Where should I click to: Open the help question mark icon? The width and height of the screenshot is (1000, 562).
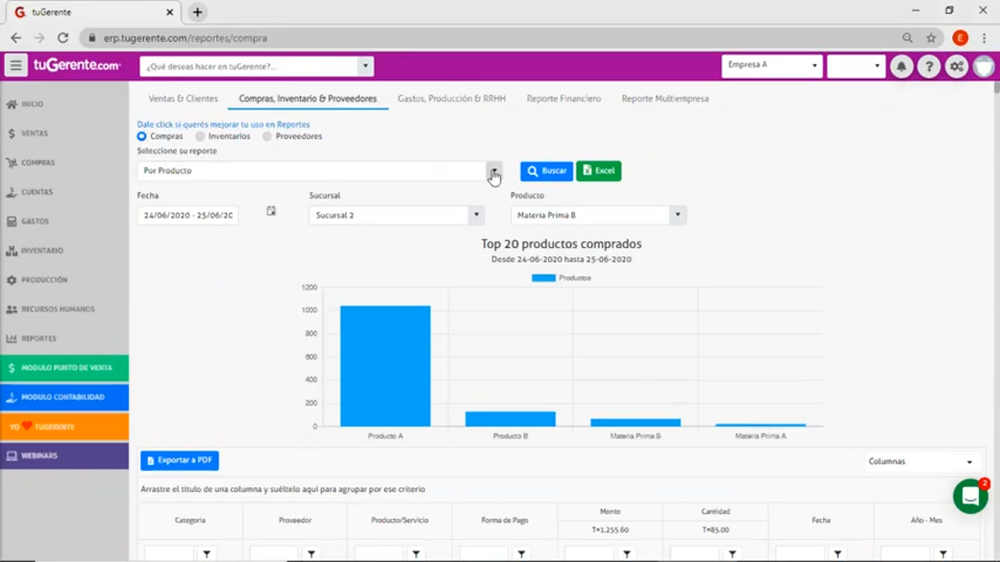click(929, 66)
